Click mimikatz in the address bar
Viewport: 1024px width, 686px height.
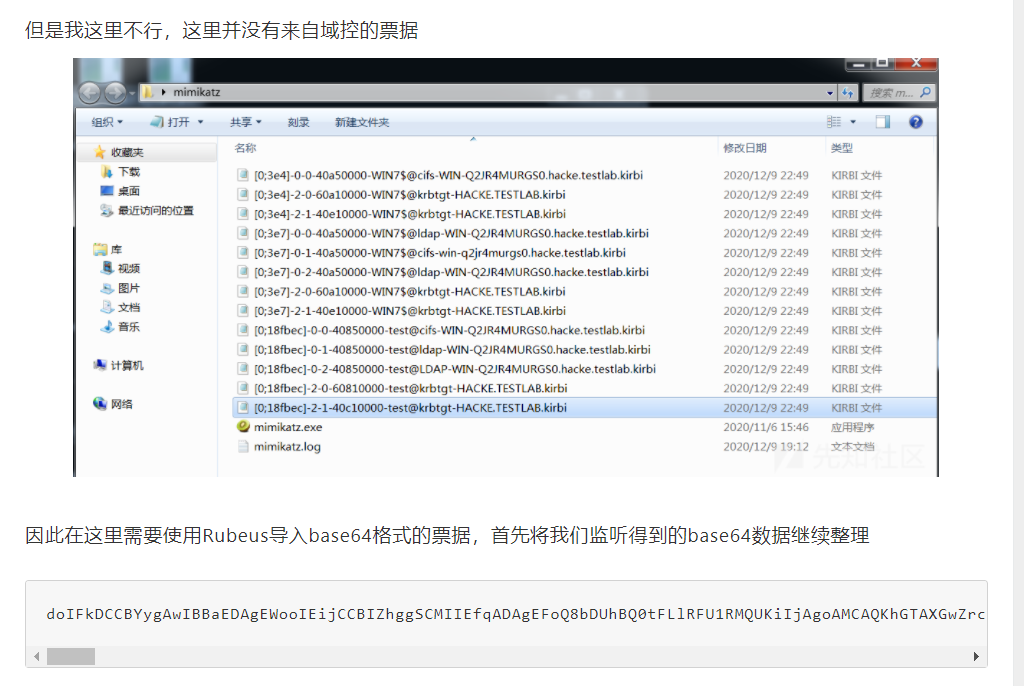[x=197, y=92]
